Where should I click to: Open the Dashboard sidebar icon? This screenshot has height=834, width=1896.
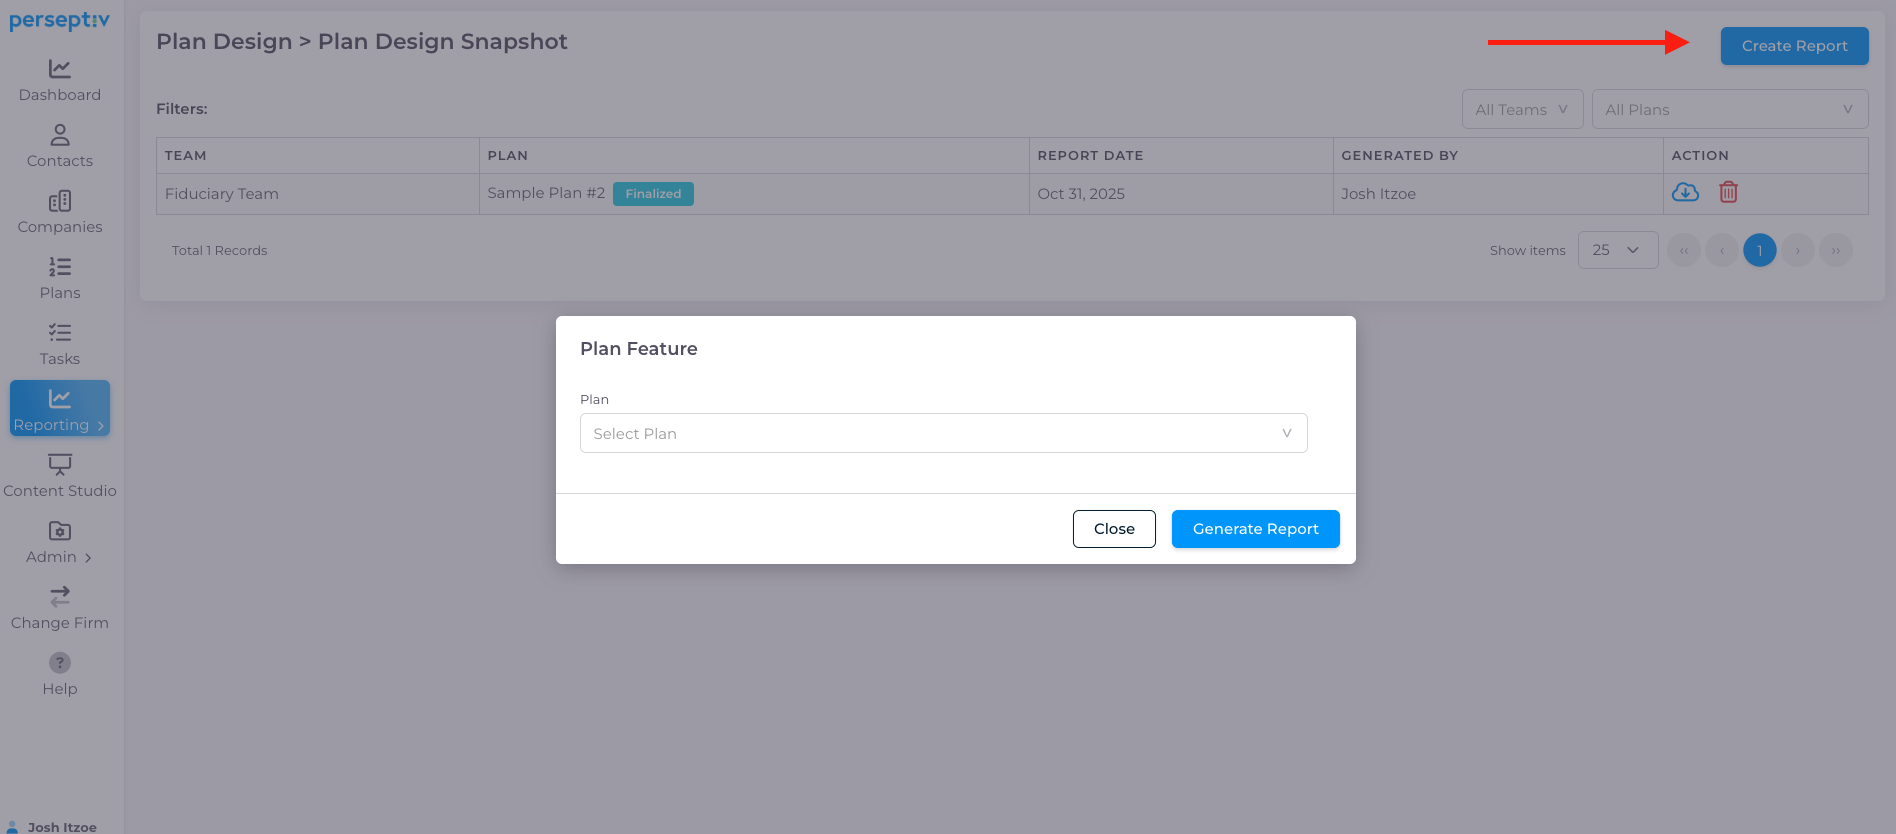point(60,69)
